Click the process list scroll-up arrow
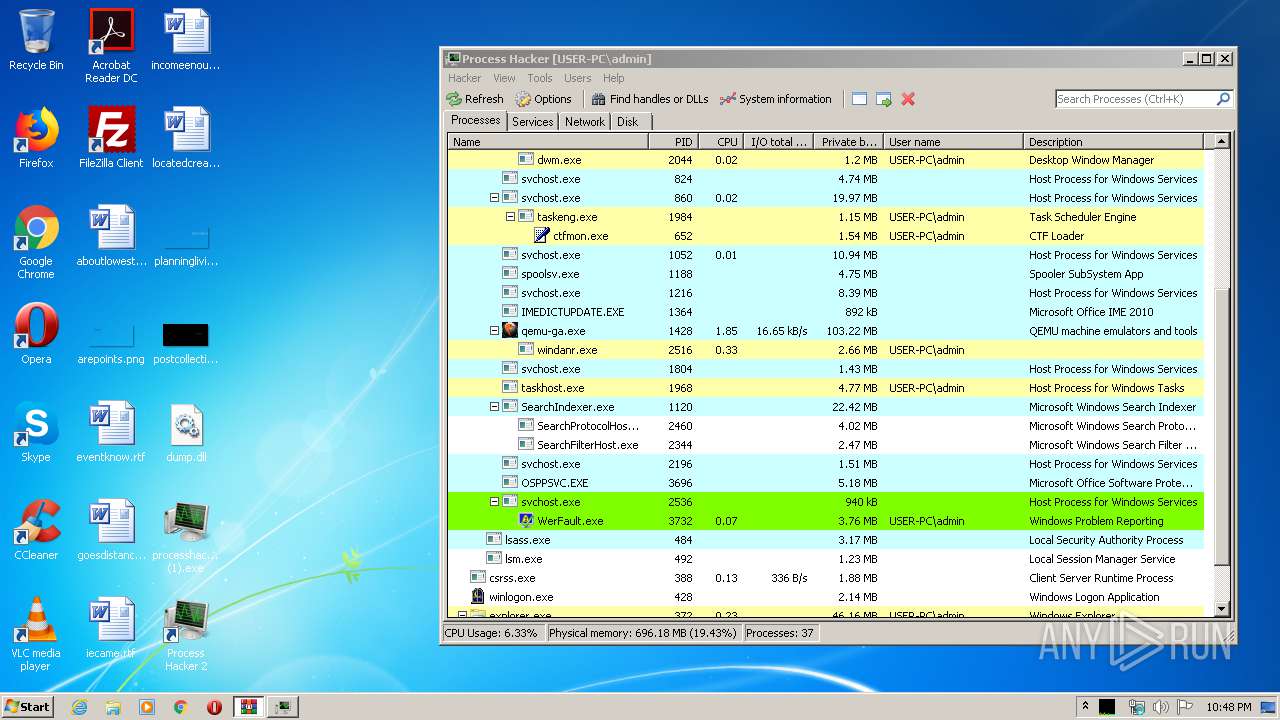This screenshot has width=1280, height=720. tap(1221, 142)
